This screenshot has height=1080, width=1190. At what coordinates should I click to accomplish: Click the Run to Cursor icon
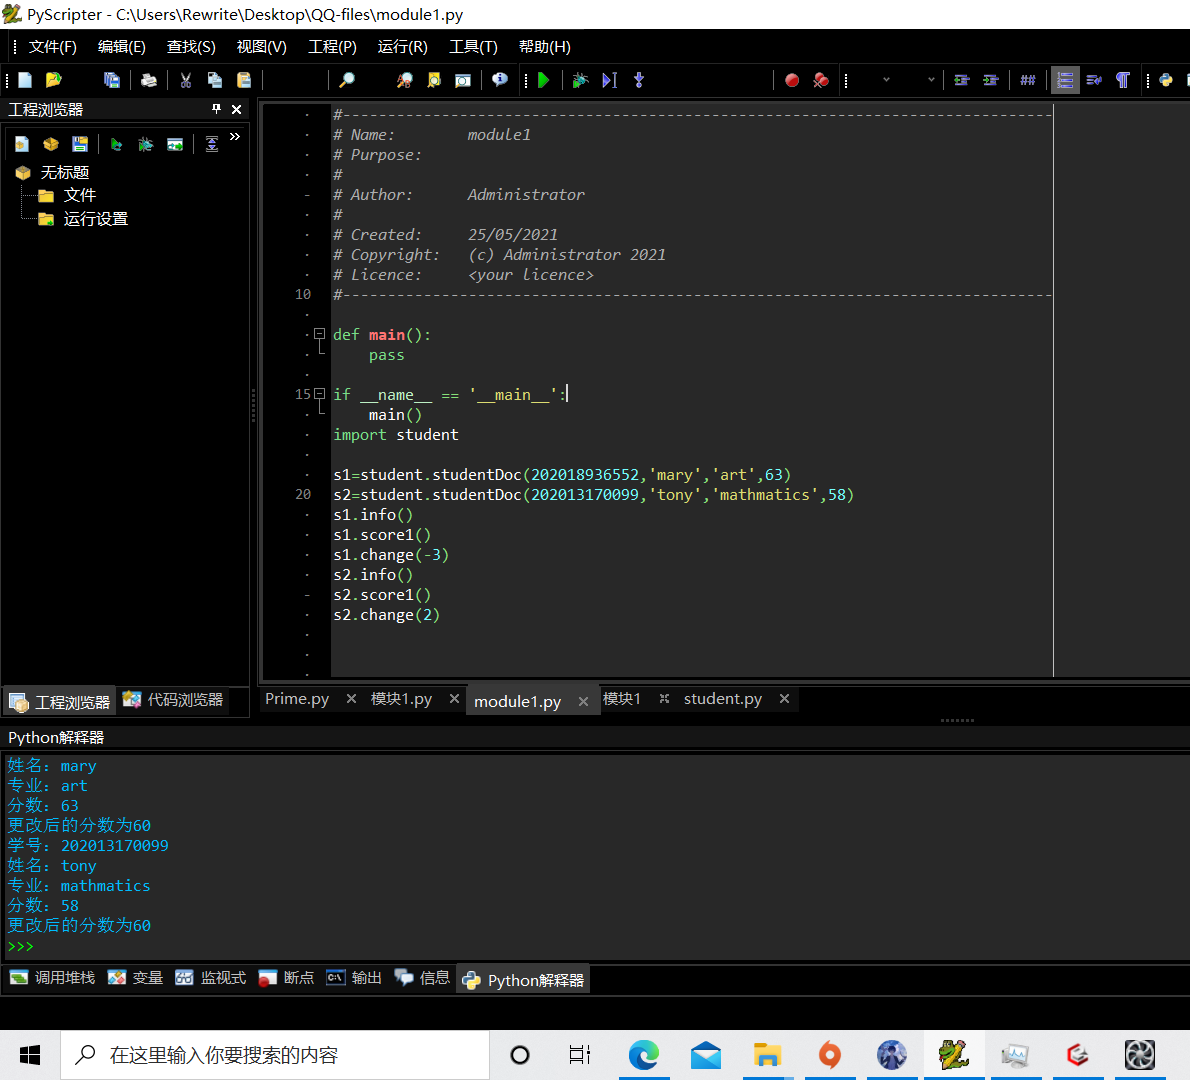[609, 80]
